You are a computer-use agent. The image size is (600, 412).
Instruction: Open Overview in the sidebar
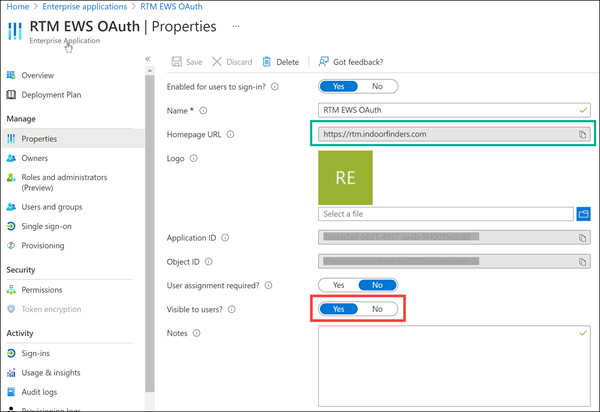pos(38,75)
